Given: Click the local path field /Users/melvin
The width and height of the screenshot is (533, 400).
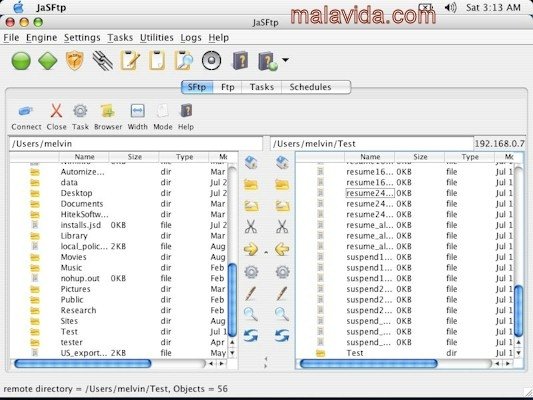Looking at the screenshot, I should point(136,144).
